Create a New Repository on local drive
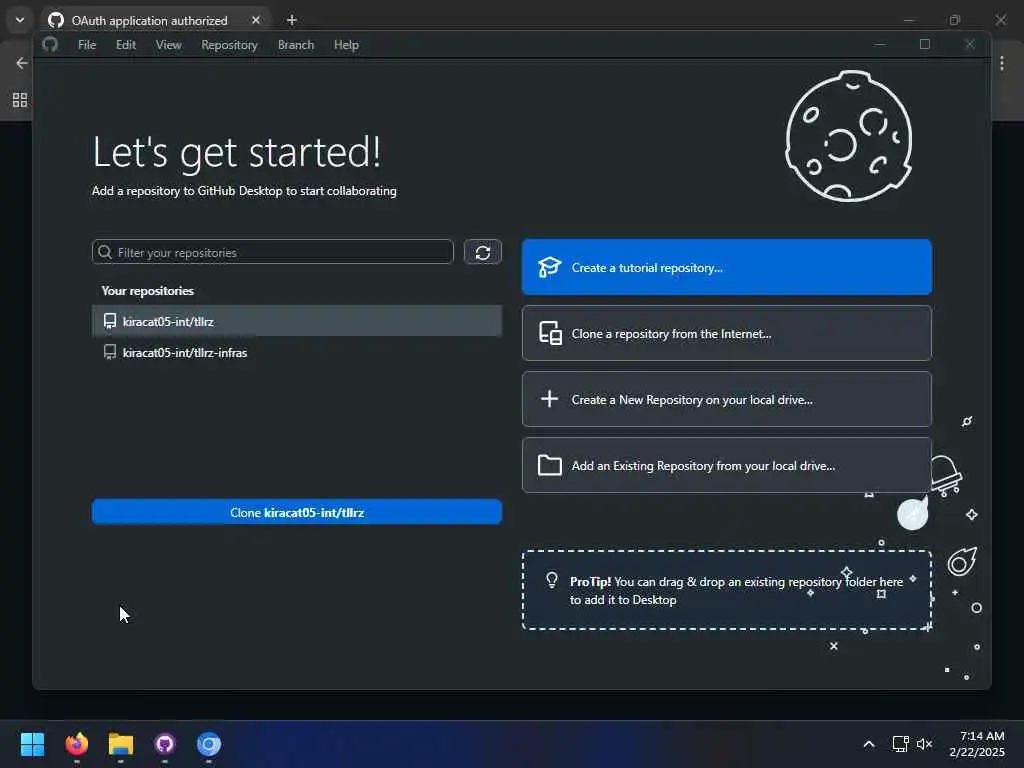 tap(727, 400)
